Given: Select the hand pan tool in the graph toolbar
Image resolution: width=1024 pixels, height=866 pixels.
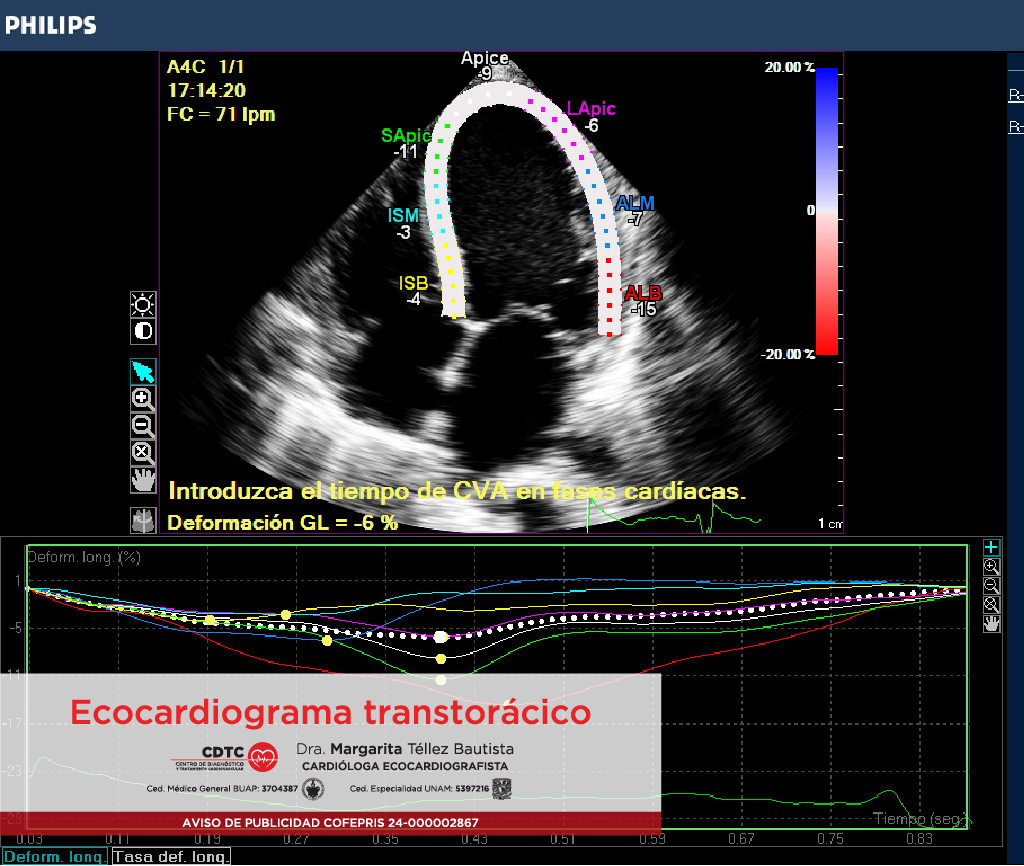Looking at the screenshot, I should tap(991, 623).
